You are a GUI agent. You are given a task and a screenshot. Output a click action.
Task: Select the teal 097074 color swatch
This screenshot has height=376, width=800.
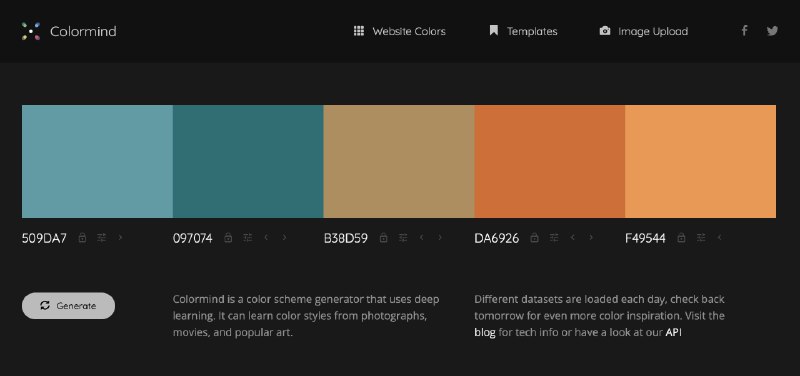click(248, 161)
